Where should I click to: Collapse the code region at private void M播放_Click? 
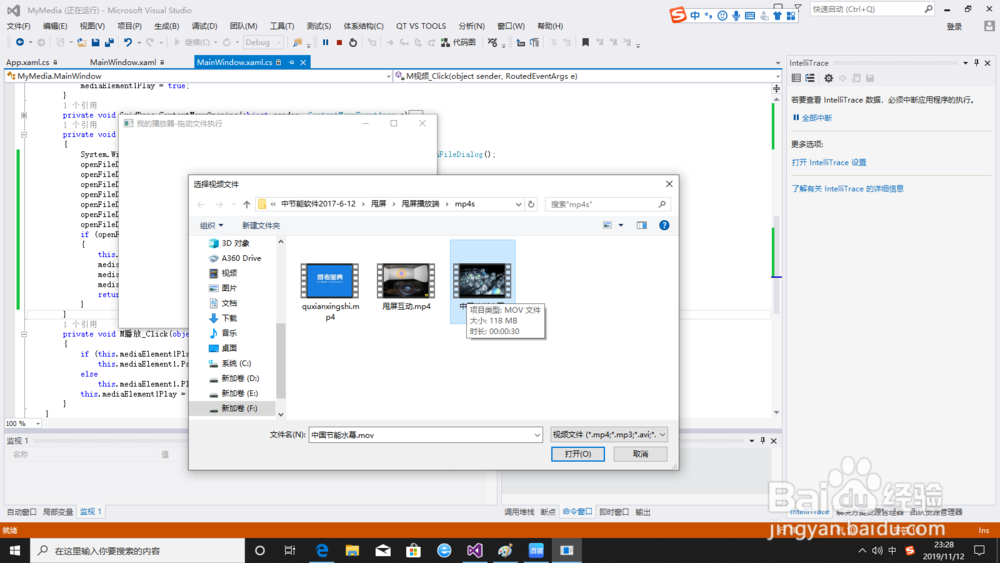tap(24, 334)
